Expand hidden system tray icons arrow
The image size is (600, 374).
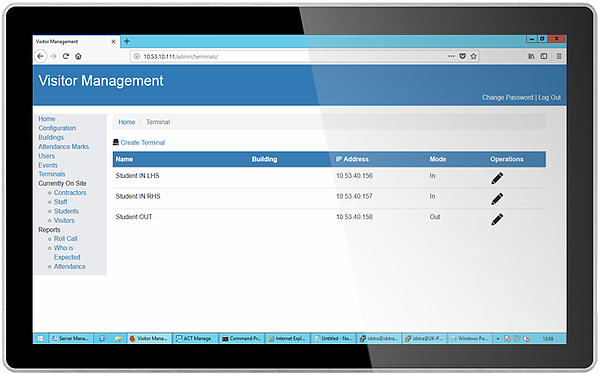[x=498, y=338]
